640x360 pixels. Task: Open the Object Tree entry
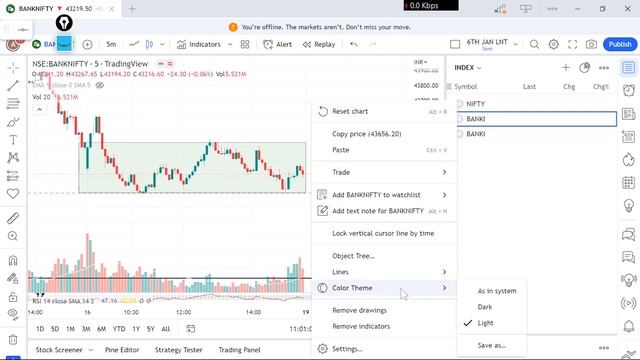pos(384,256)
